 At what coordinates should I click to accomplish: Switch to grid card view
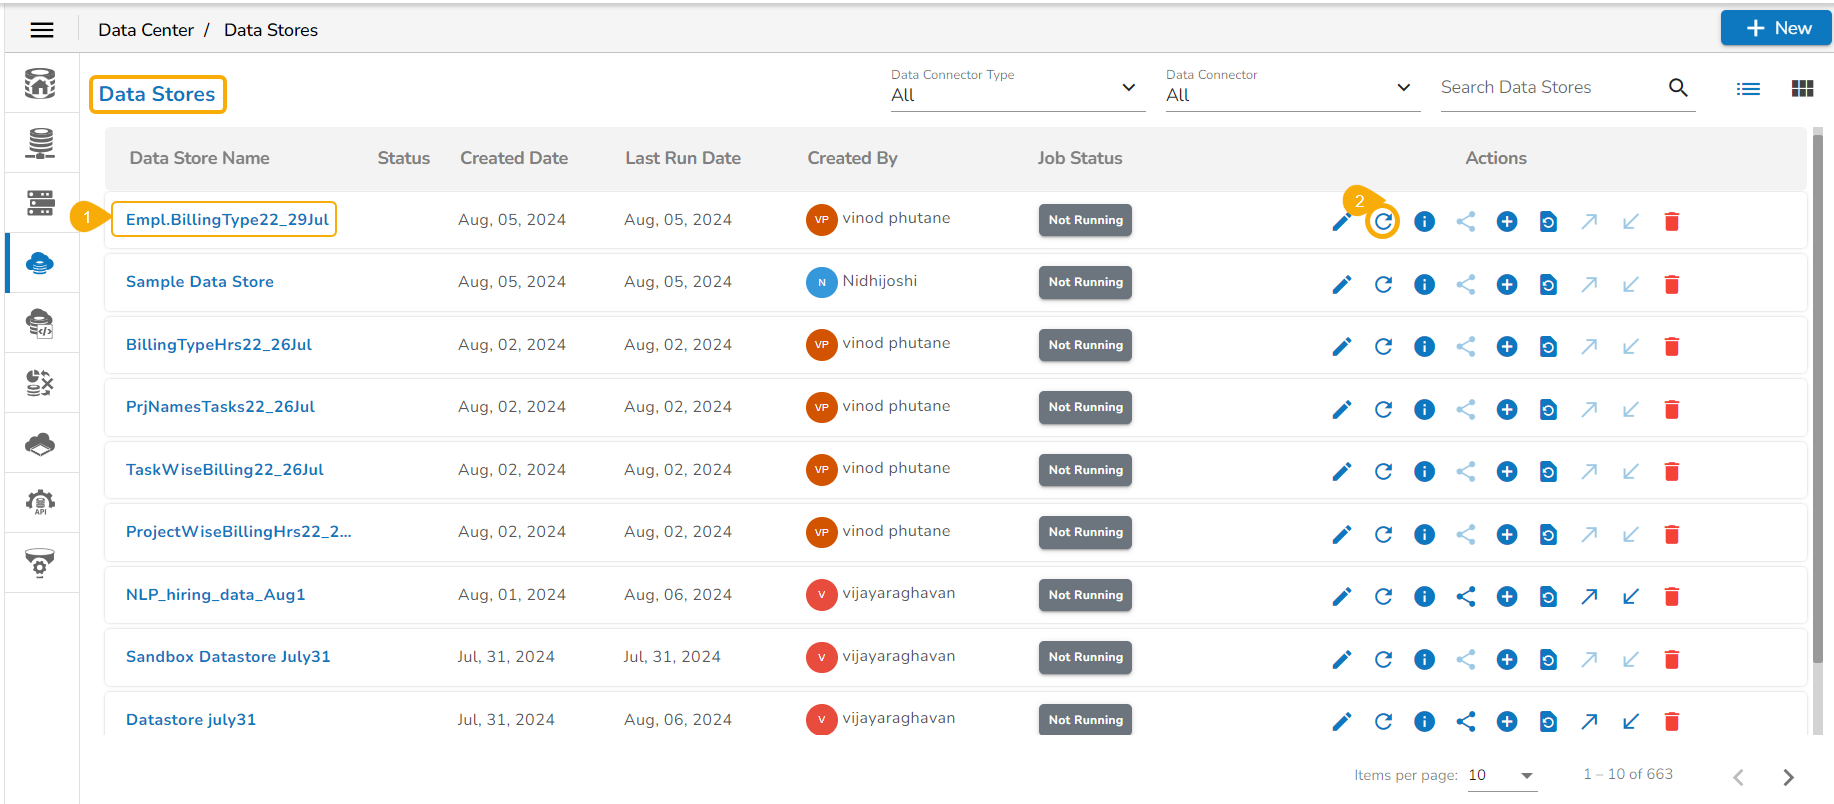1802,89
